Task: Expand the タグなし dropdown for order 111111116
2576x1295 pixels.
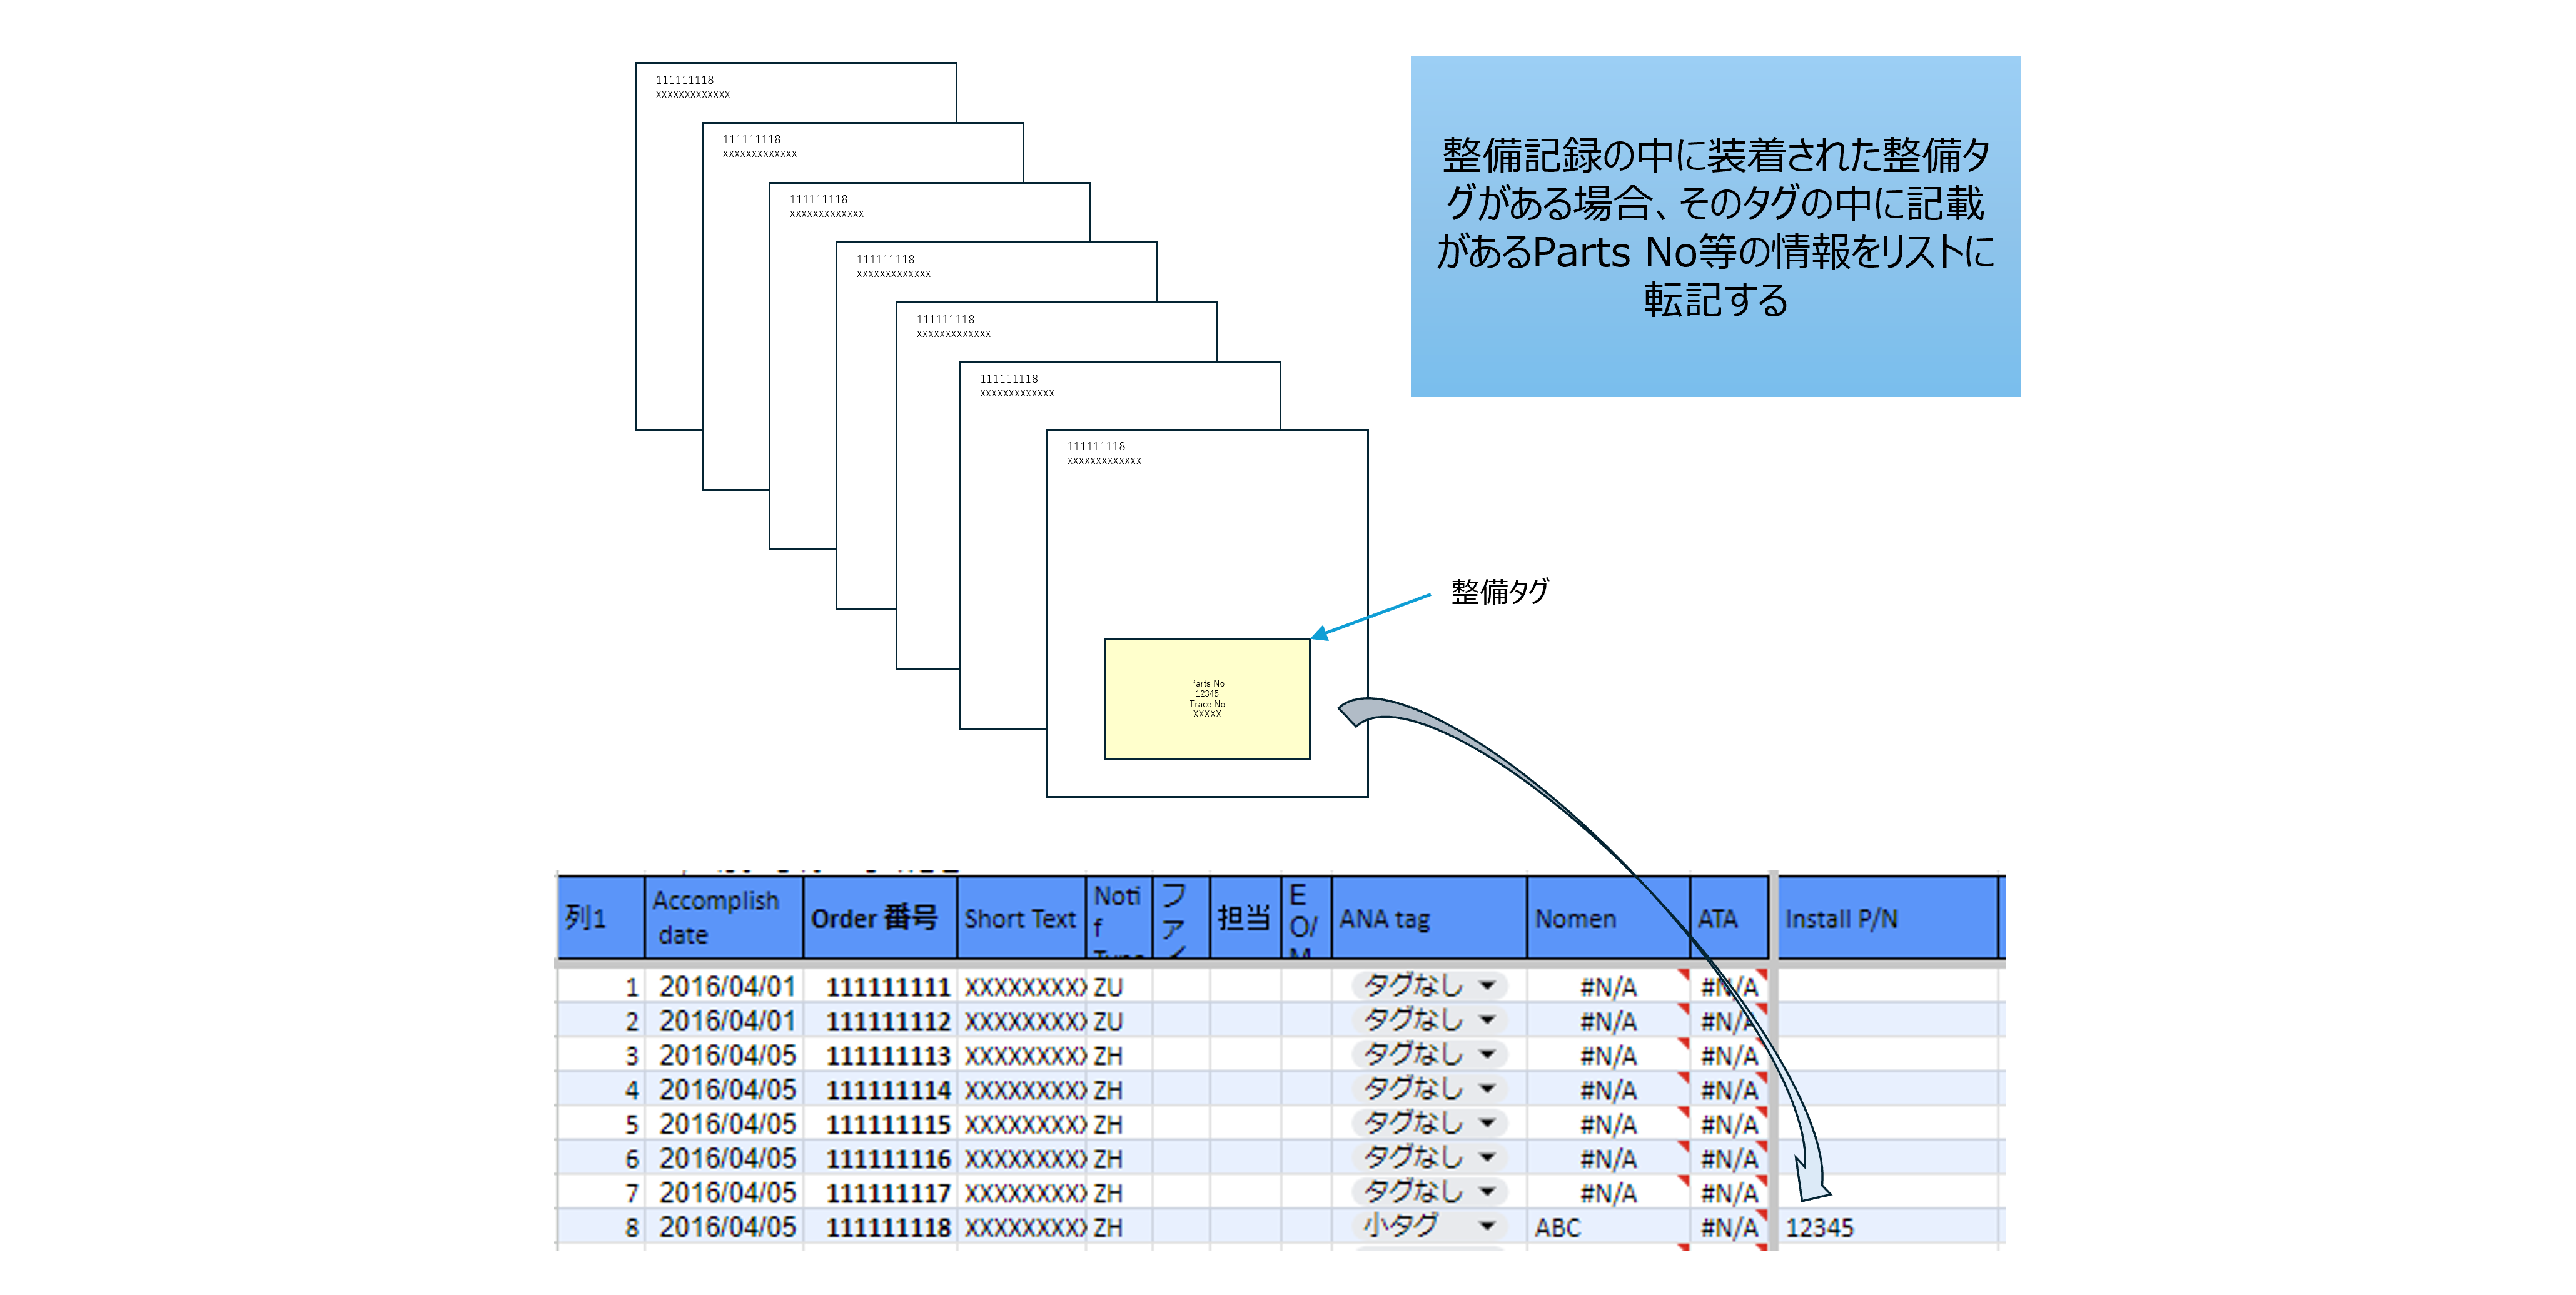Action: 1487,1158
